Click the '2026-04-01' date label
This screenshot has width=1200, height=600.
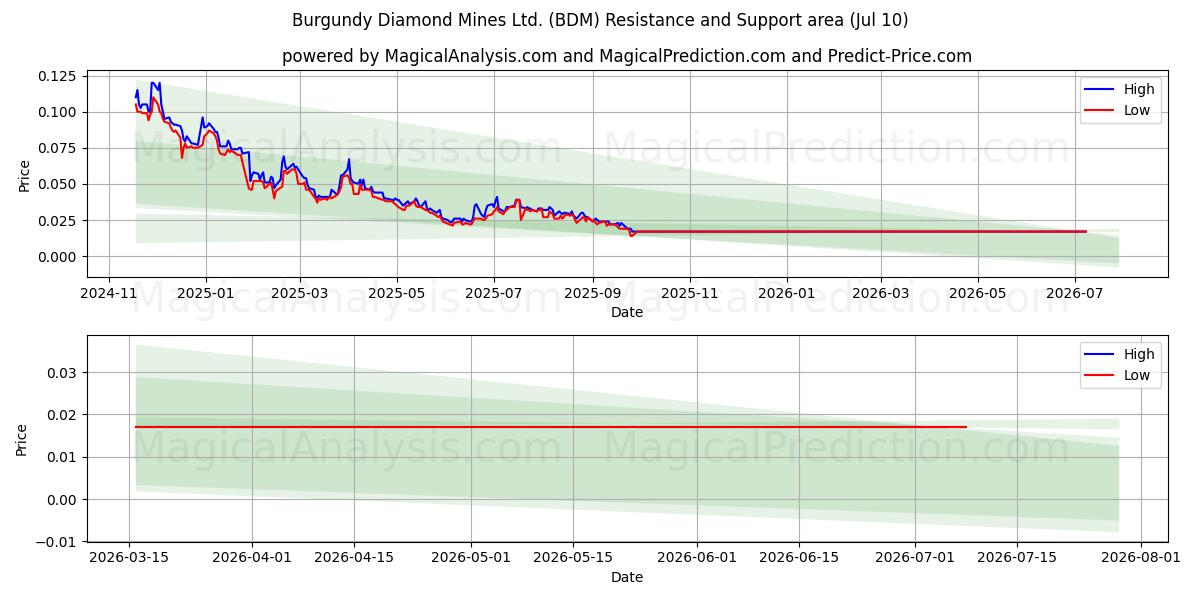click(252, 560)
